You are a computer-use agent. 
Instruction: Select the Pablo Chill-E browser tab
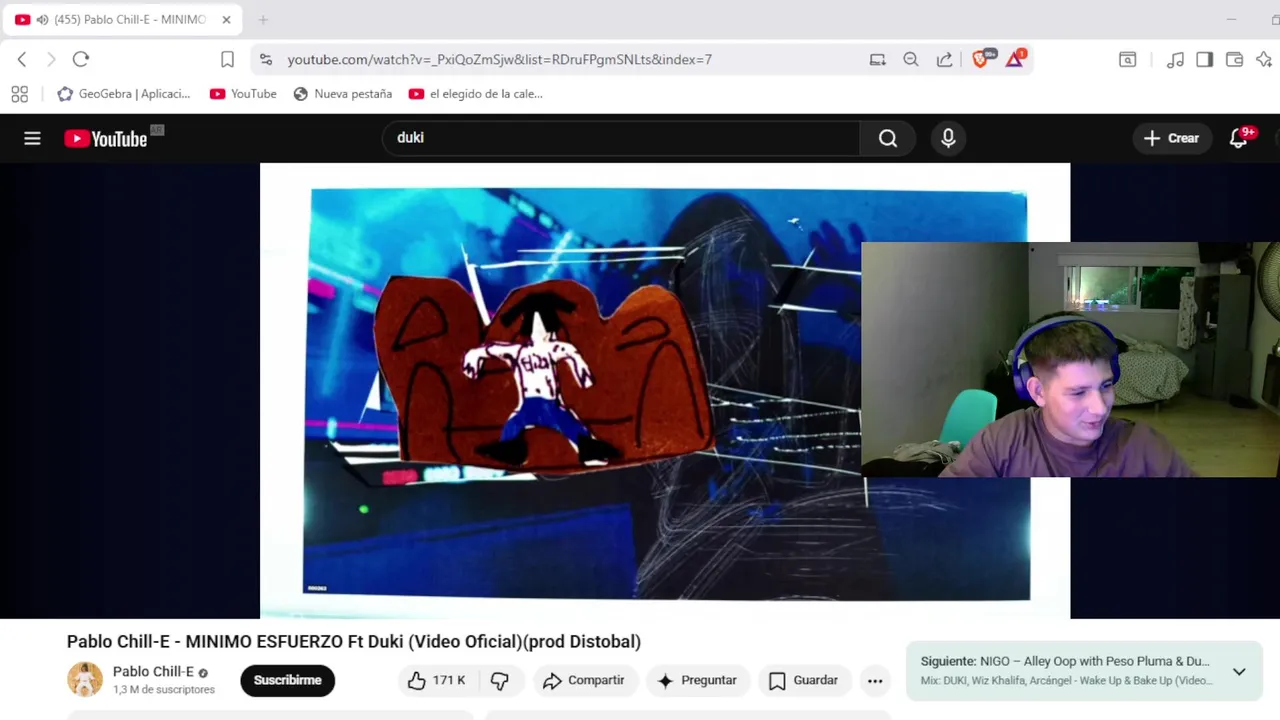pyautogui.click(x=122, y=20)
